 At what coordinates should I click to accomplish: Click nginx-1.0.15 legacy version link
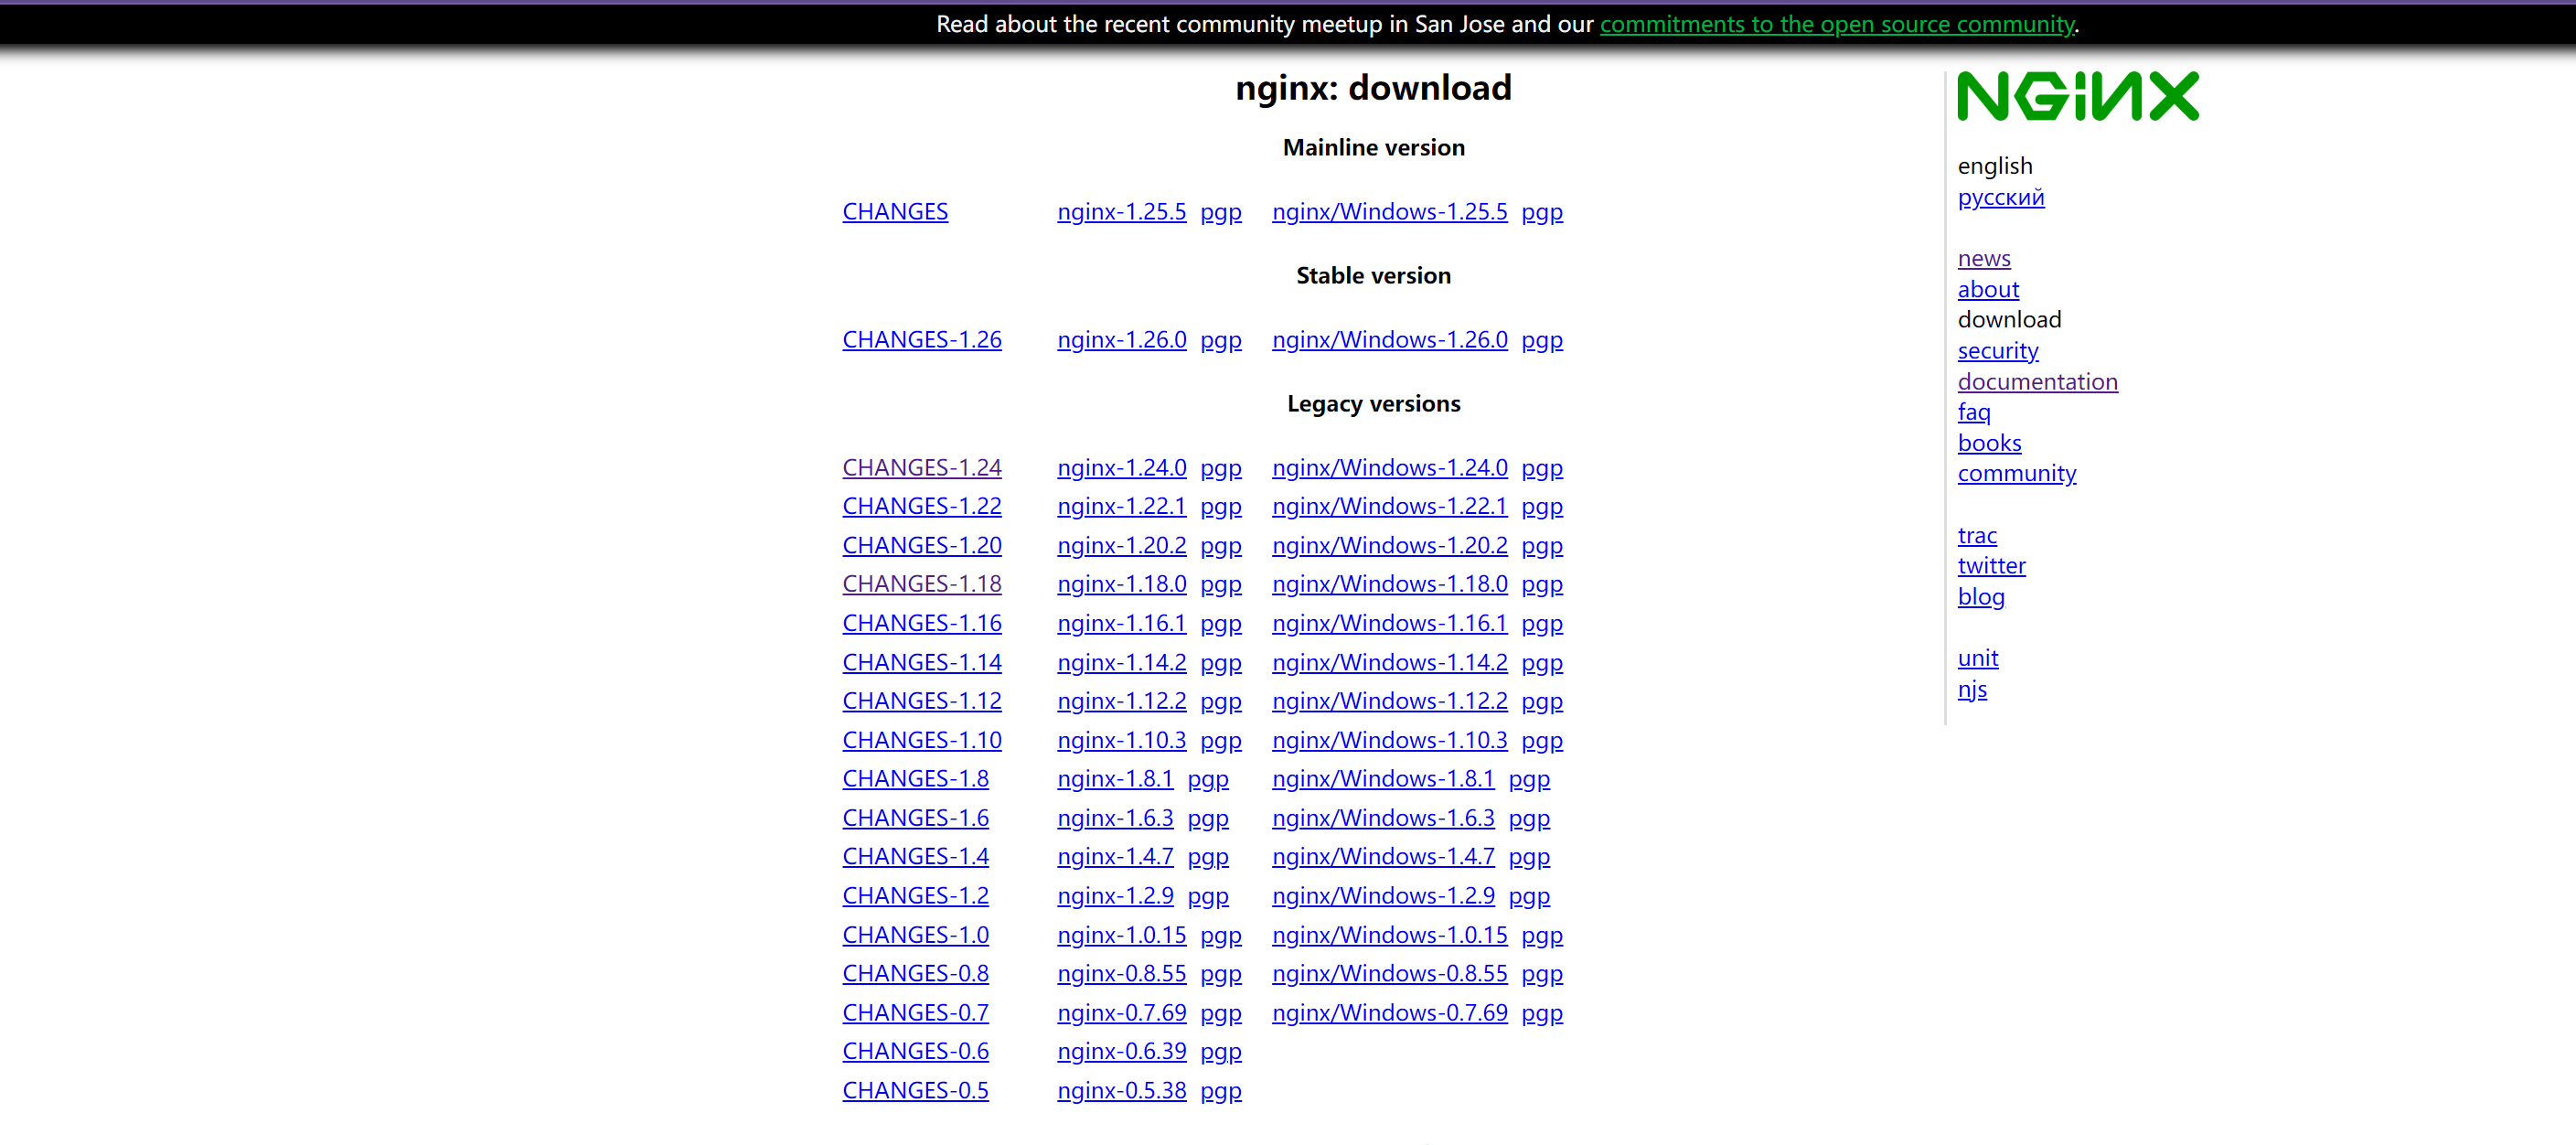1120,933
